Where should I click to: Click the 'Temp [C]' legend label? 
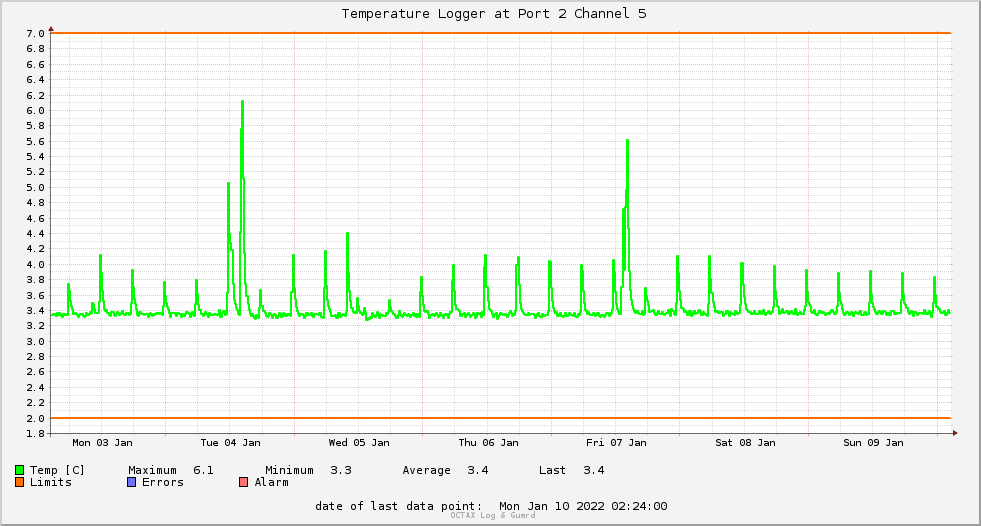pyautogui.click(x=57, y=470)
